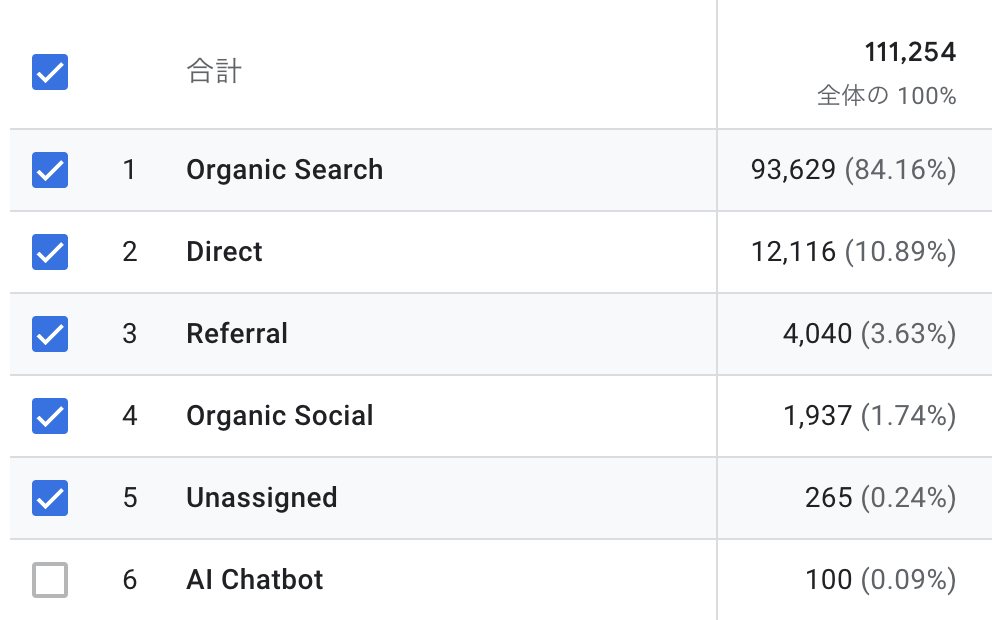Untick the Referral row checkbox
992x620 pixels.
50,334
